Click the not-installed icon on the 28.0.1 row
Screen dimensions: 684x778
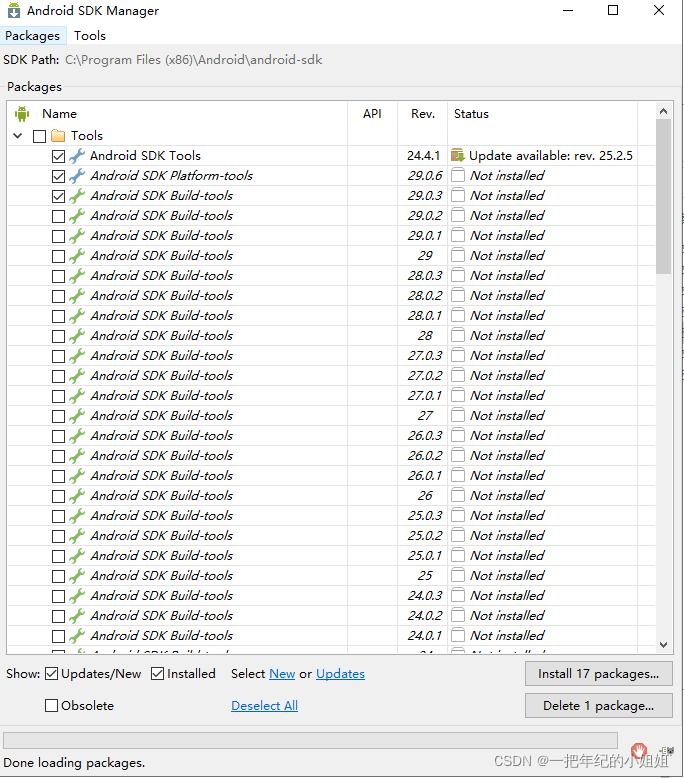tap(458, 316)
